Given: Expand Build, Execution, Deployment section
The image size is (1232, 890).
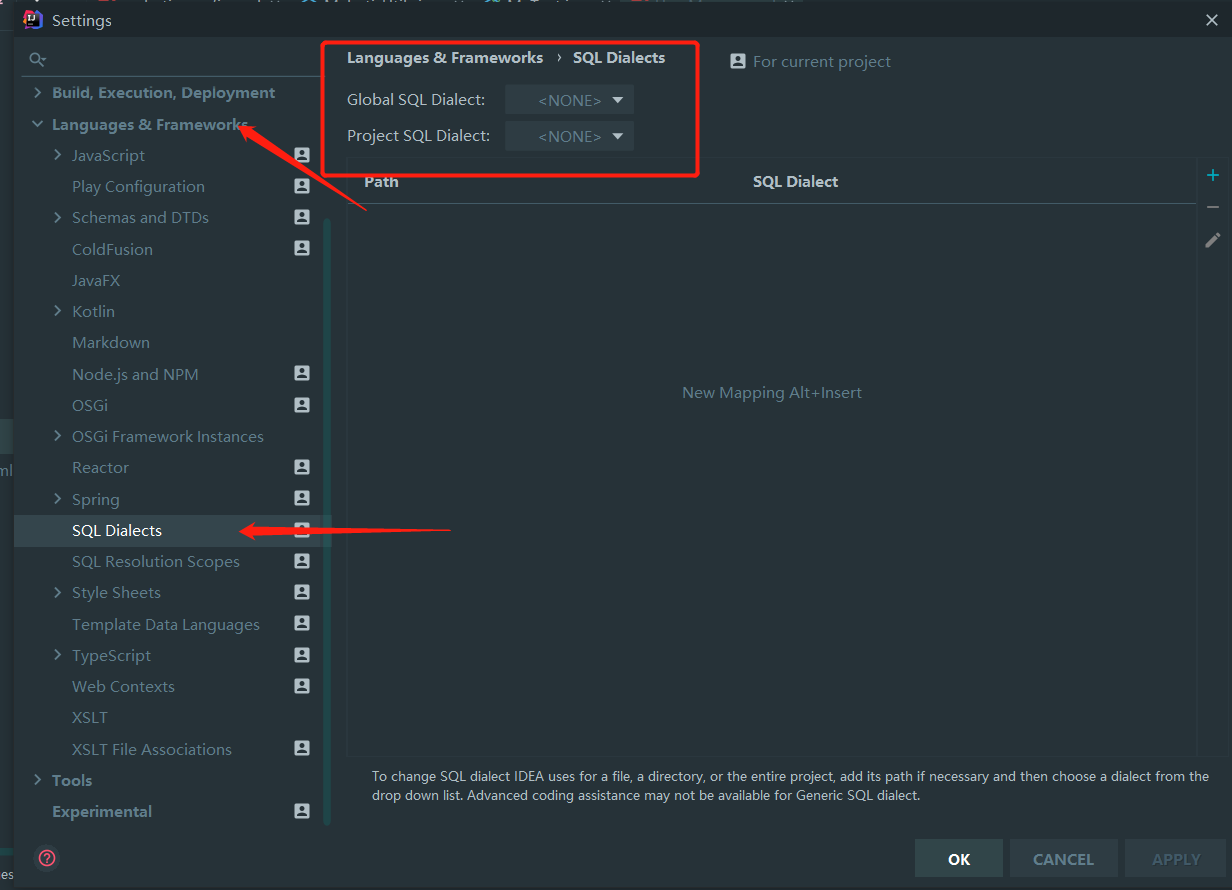Looking at the screenshot, I should tap(38, 92).
